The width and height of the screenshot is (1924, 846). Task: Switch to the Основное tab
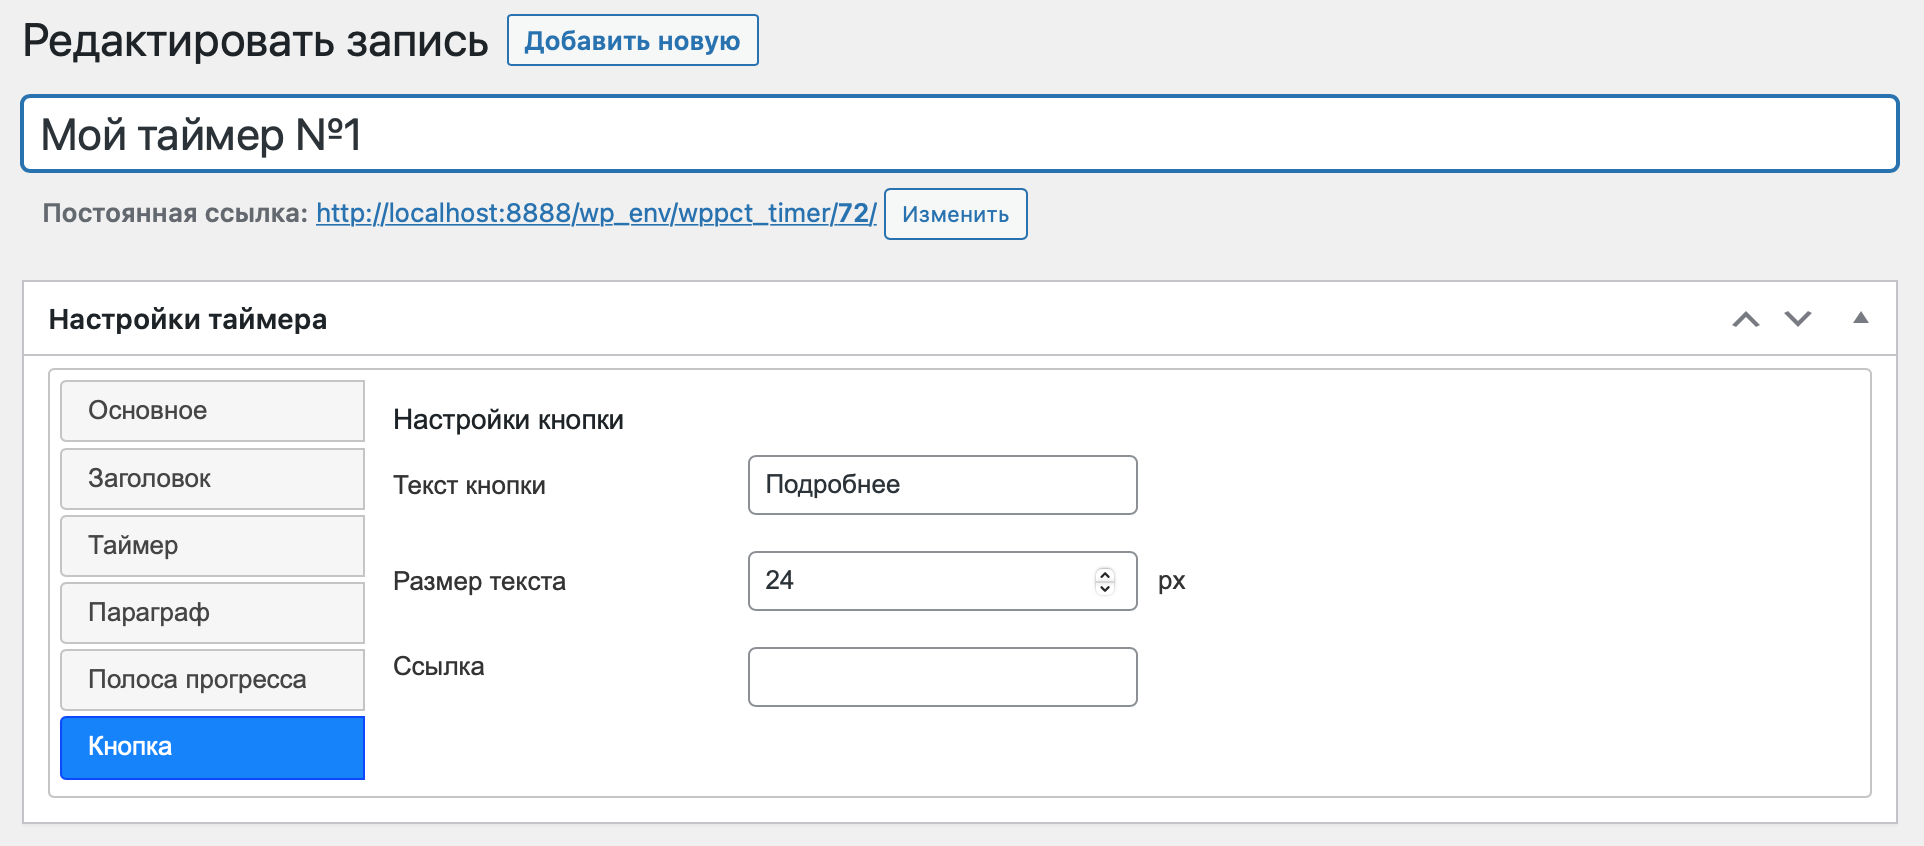coord(212,411)
